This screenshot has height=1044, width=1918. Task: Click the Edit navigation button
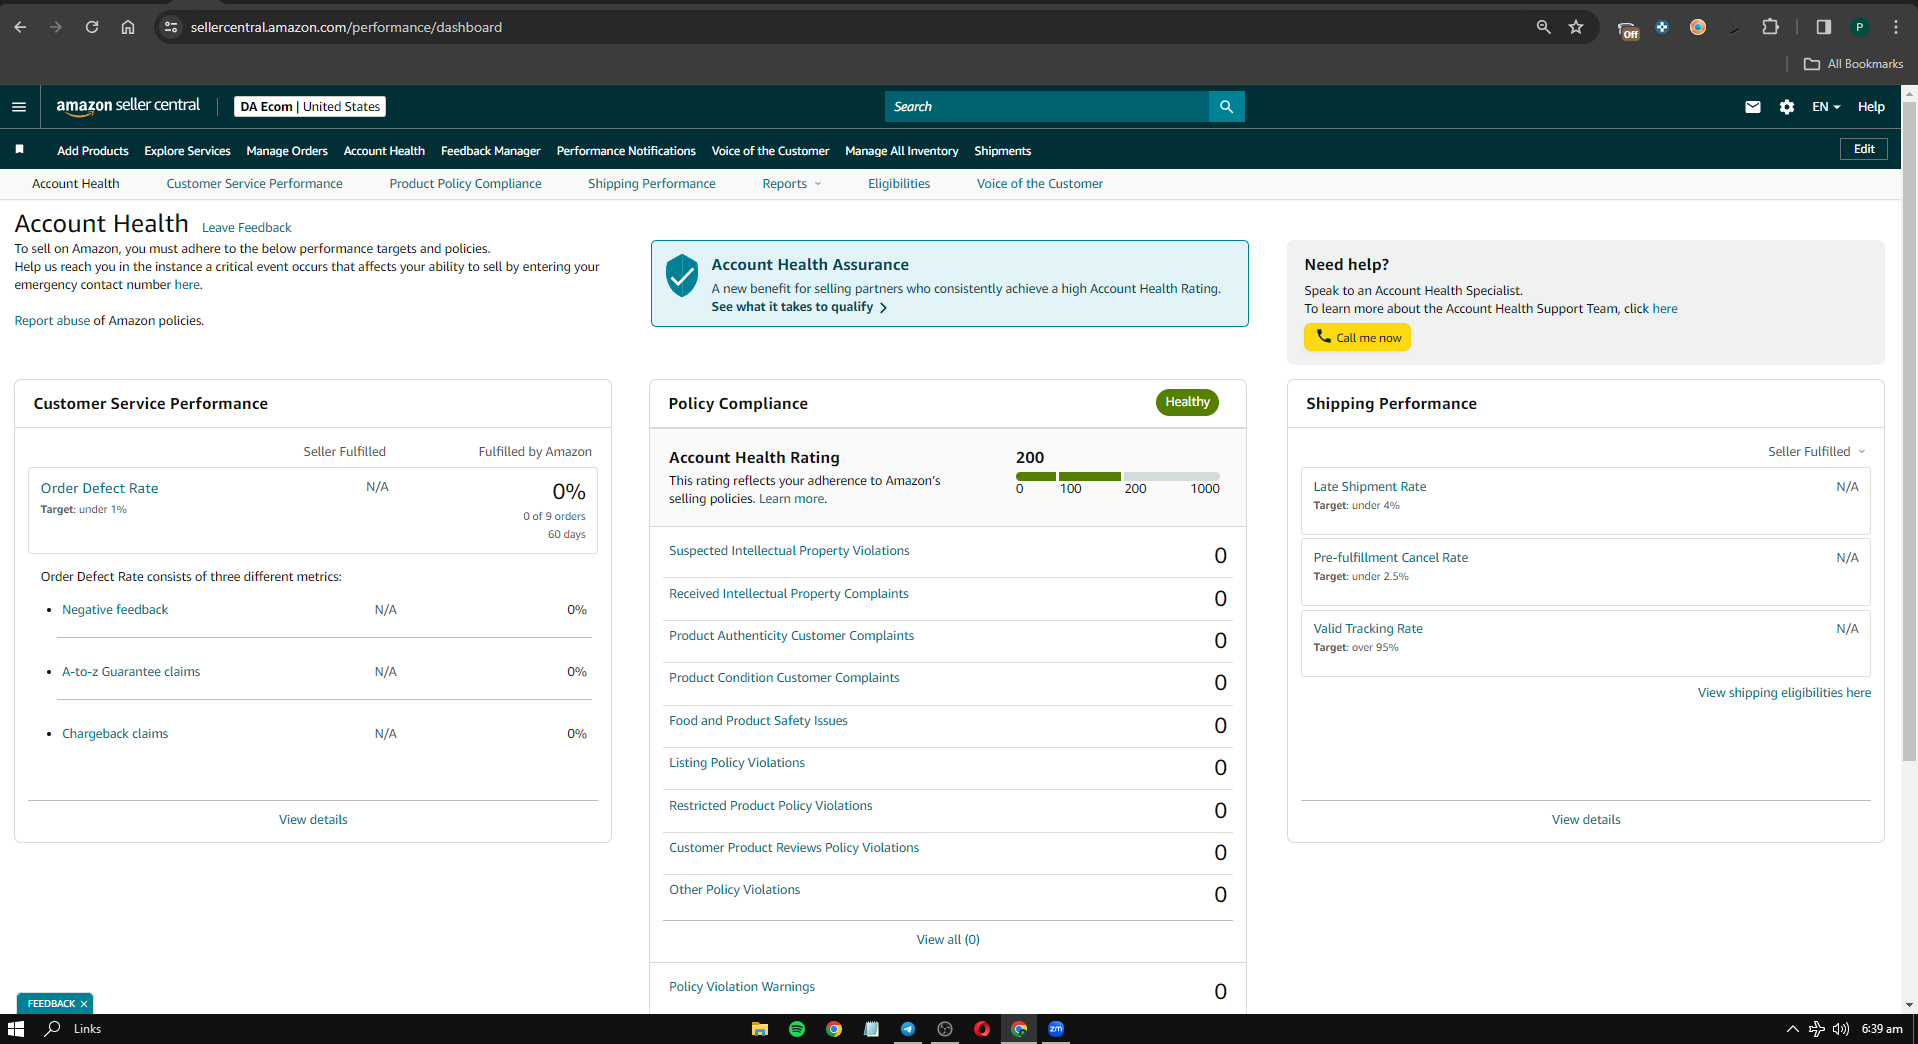(x=1864, y=149)
